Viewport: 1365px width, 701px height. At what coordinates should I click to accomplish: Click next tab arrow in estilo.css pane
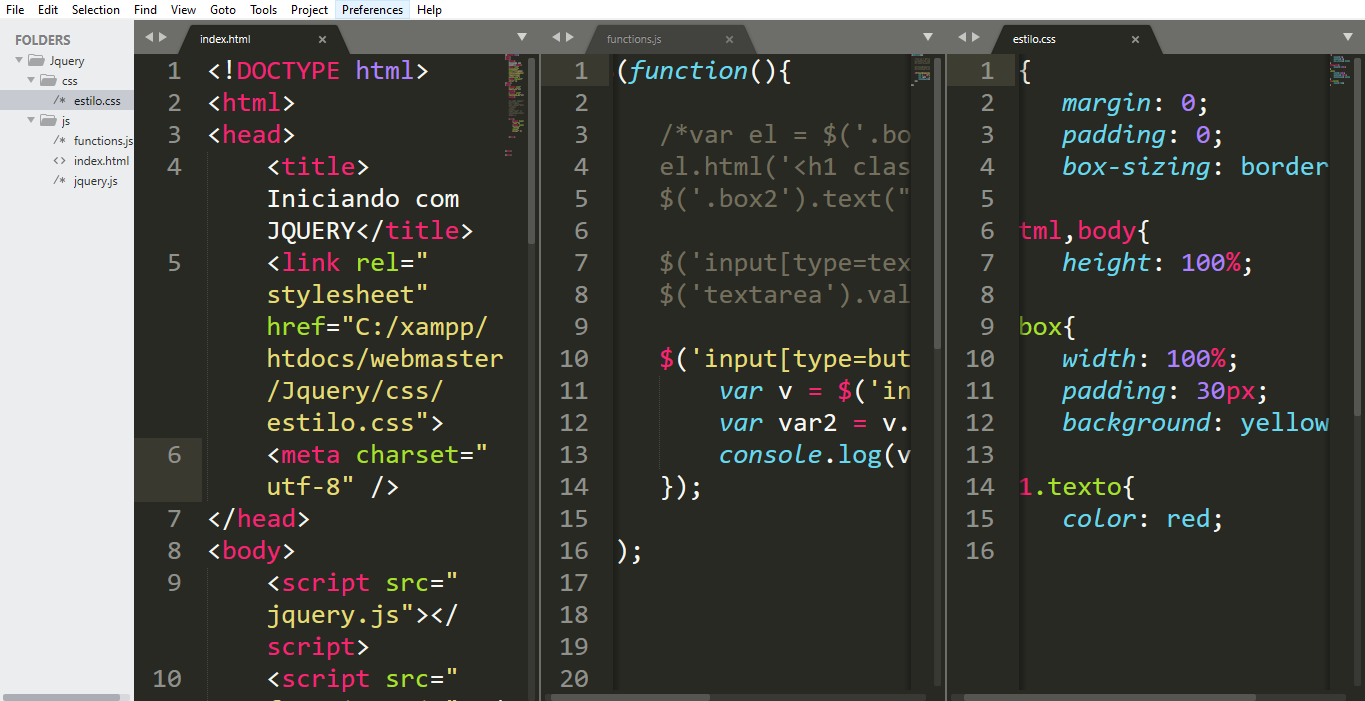[x=976, y=37]
